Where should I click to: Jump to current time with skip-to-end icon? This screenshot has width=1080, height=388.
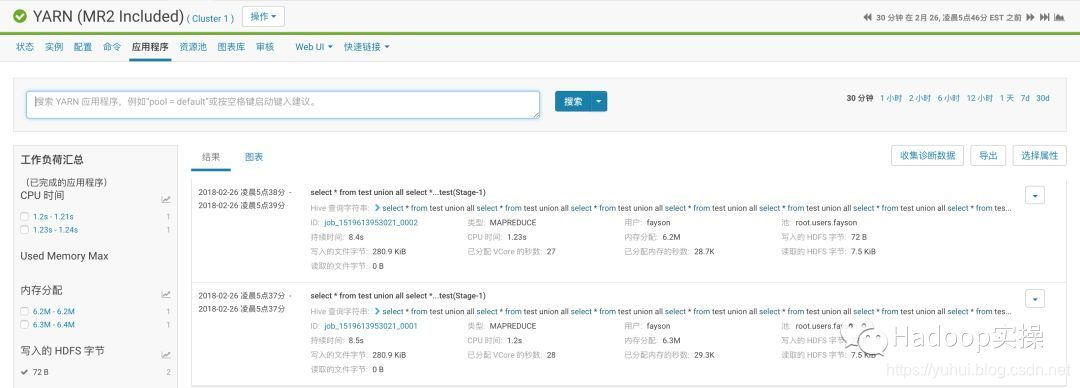click(1044, 18)
